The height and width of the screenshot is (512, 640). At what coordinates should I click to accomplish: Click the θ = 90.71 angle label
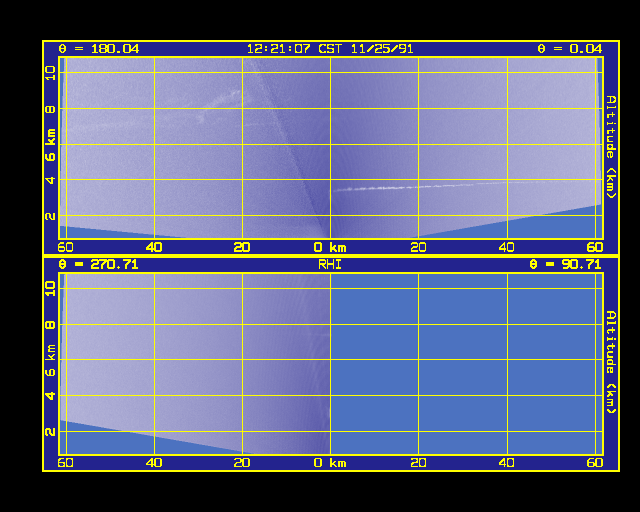(x=565, y=265)
